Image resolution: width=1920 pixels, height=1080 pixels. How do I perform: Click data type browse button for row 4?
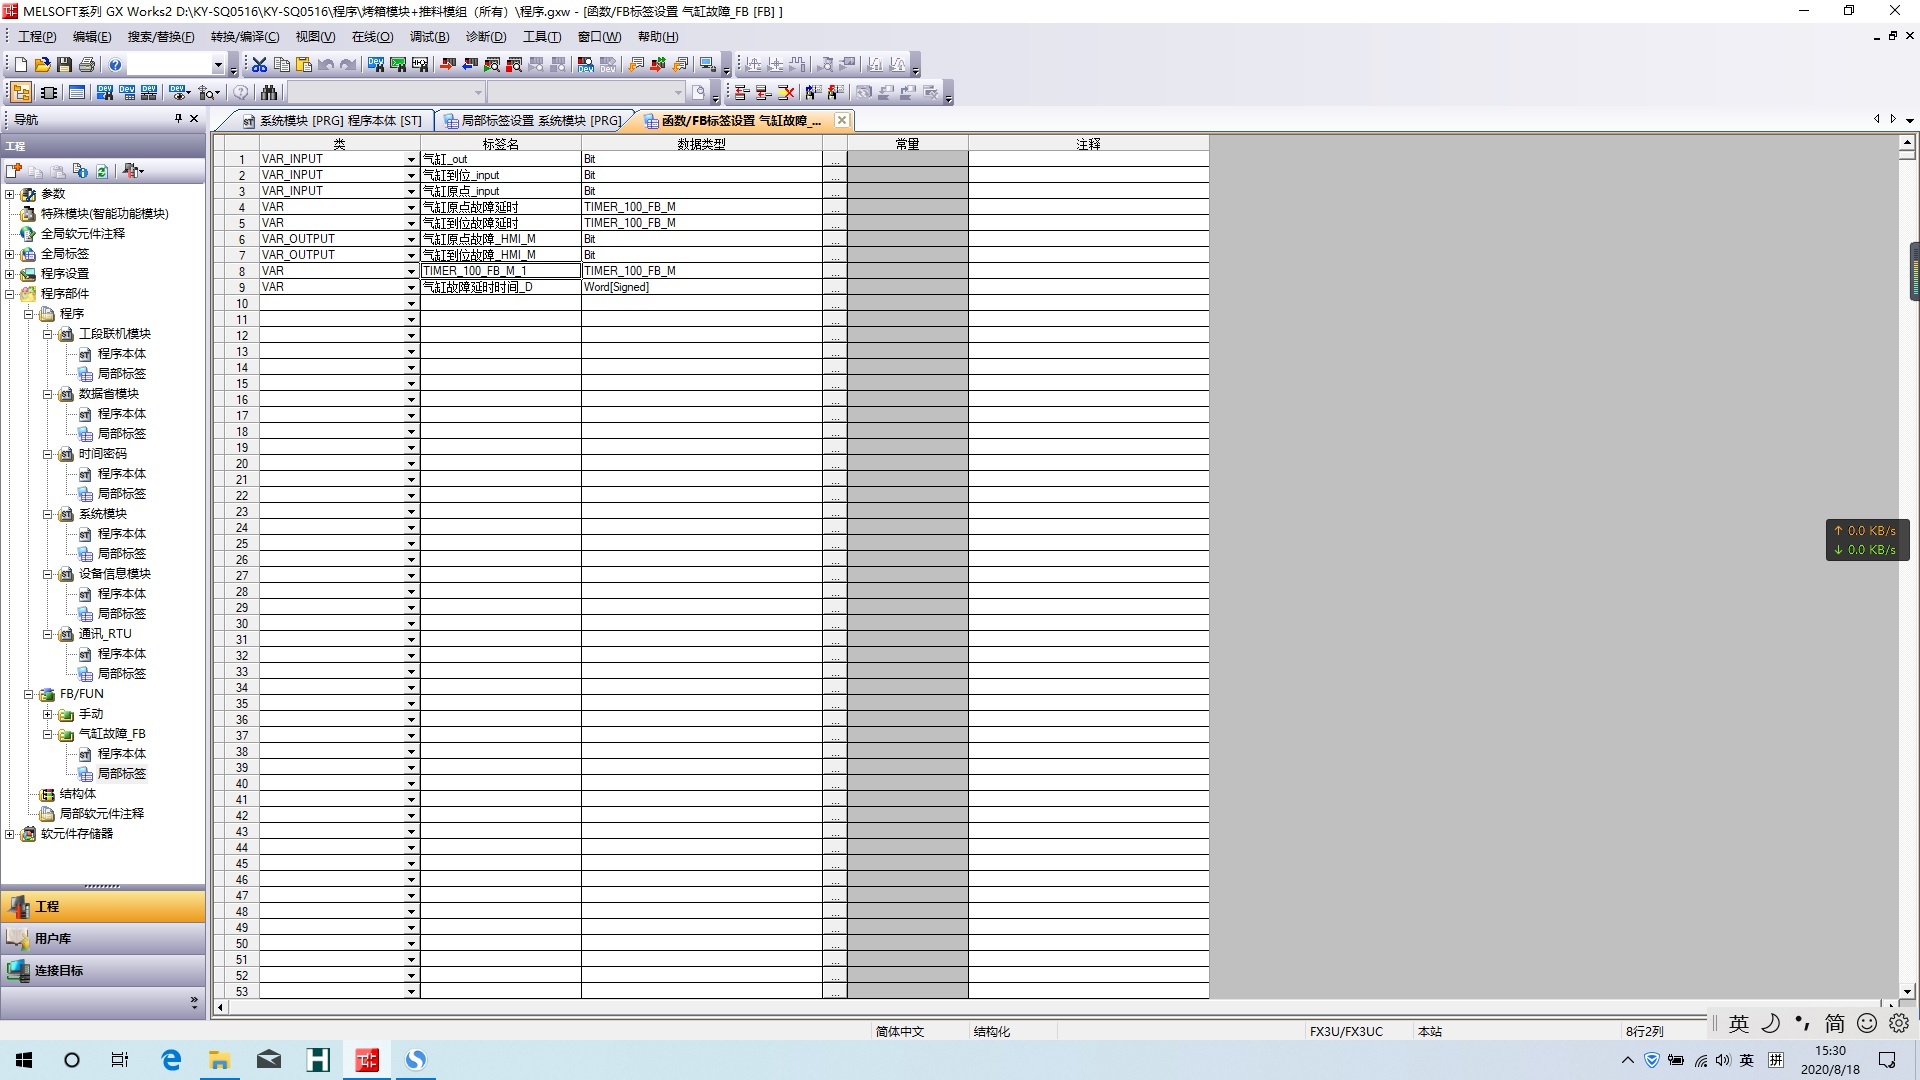click(x=834, y=208)
